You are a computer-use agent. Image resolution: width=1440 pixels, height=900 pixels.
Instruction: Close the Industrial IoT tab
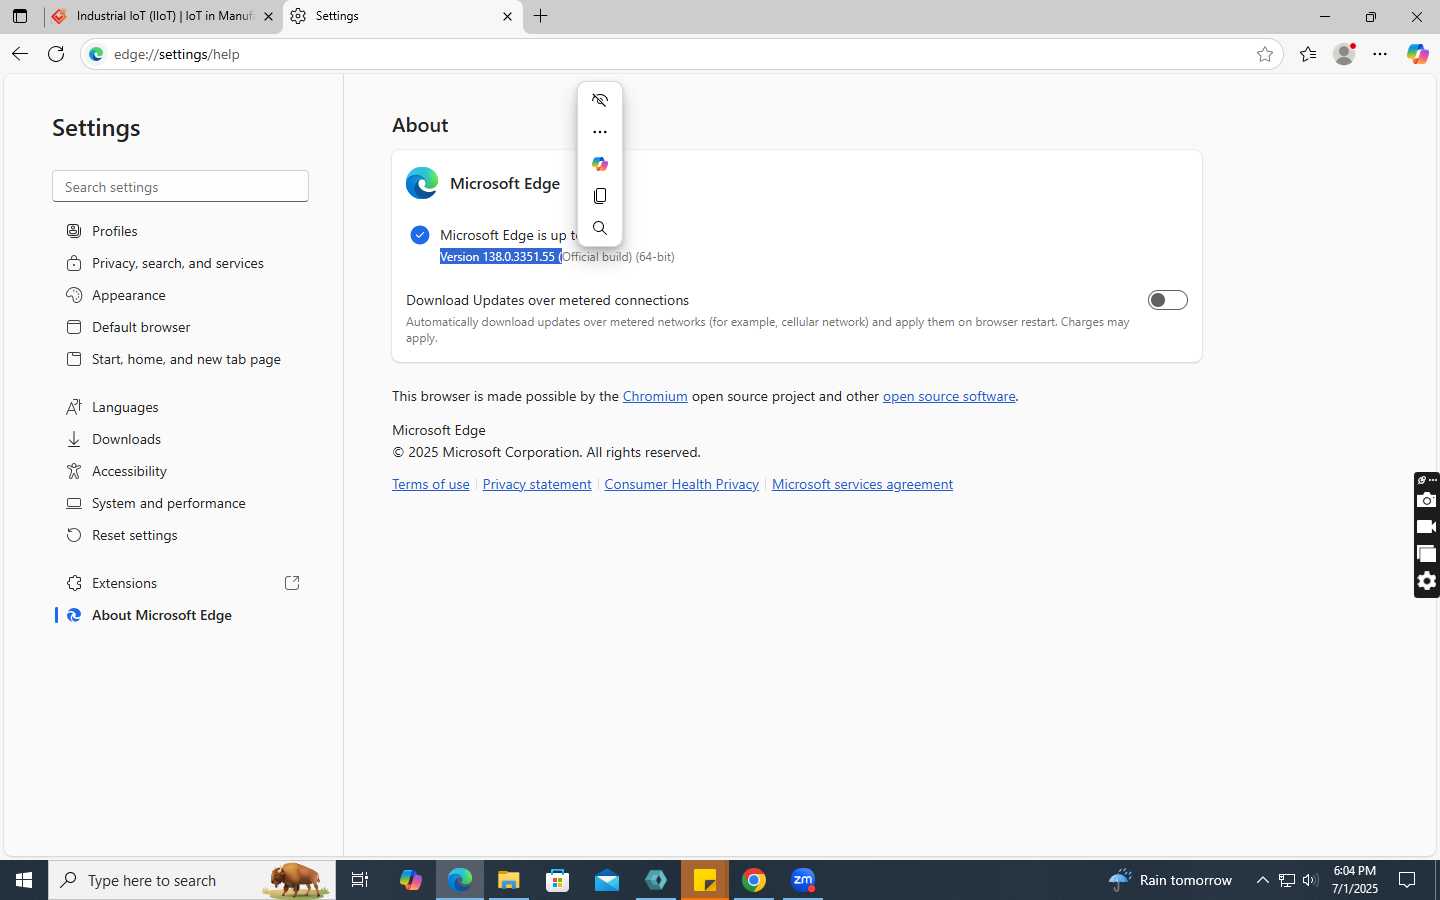[x=268, y=16]
